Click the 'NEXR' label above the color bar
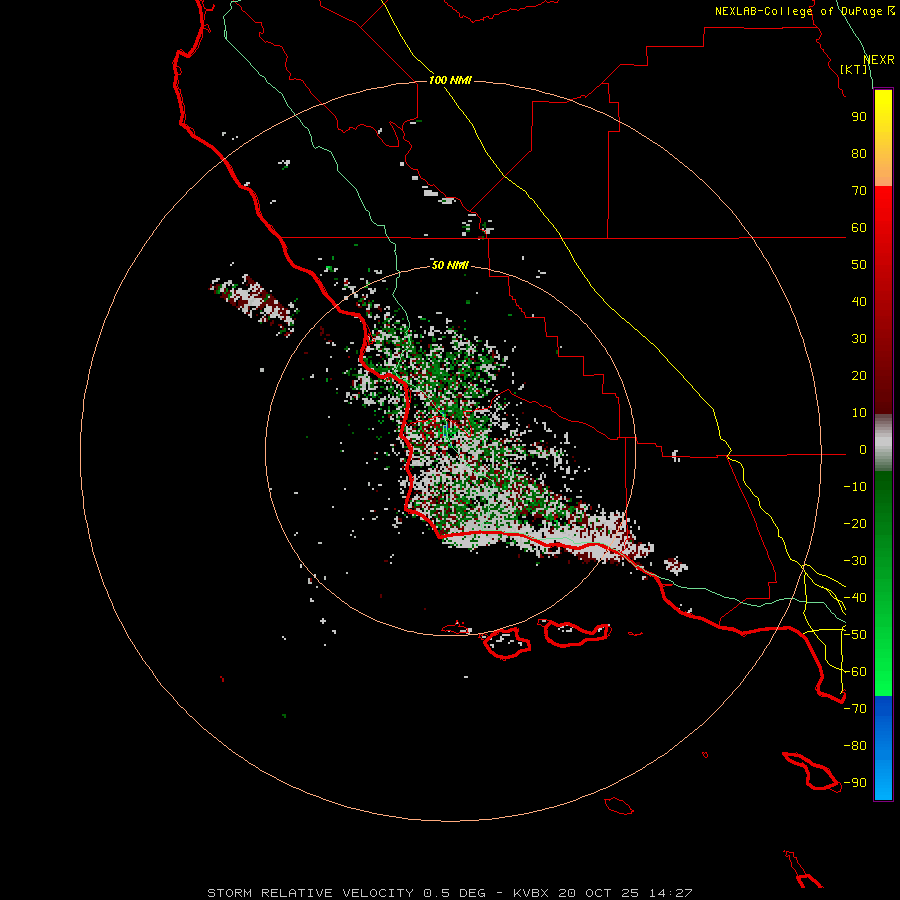The image size is (900, 900). 879,60
